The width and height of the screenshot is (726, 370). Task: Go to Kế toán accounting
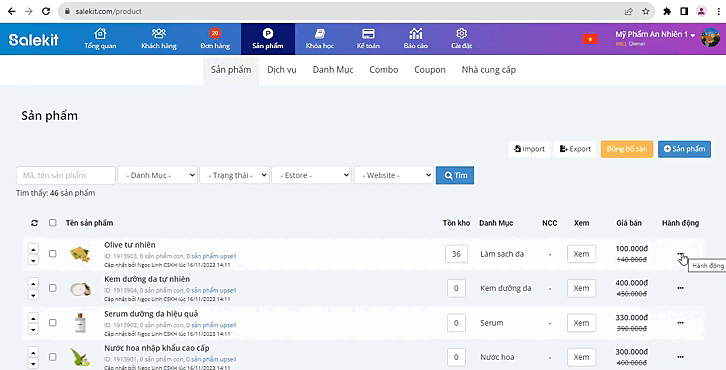(x=368, y=39)
